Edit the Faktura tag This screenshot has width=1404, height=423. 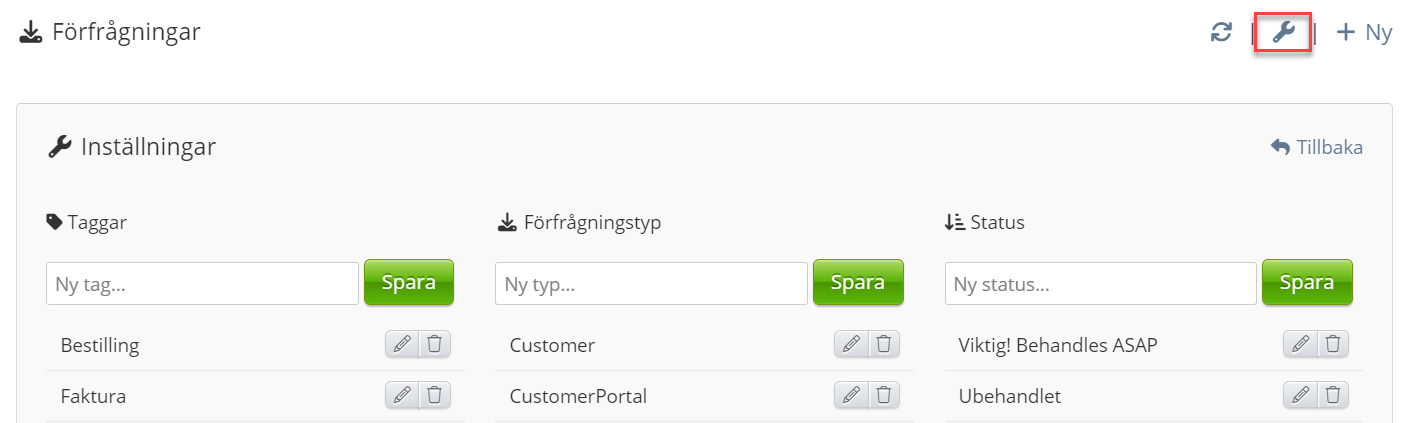tap(402, 395)
